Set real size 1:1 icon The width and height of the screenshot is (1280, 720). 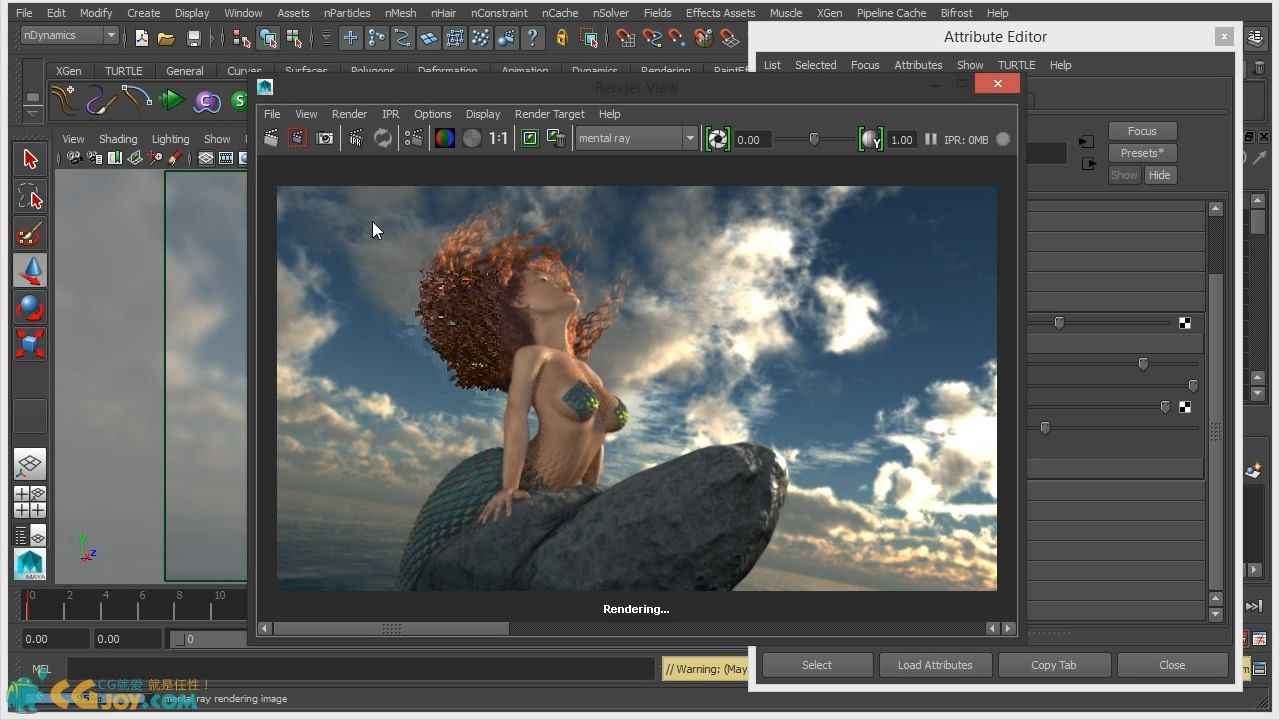click(499, 139)
